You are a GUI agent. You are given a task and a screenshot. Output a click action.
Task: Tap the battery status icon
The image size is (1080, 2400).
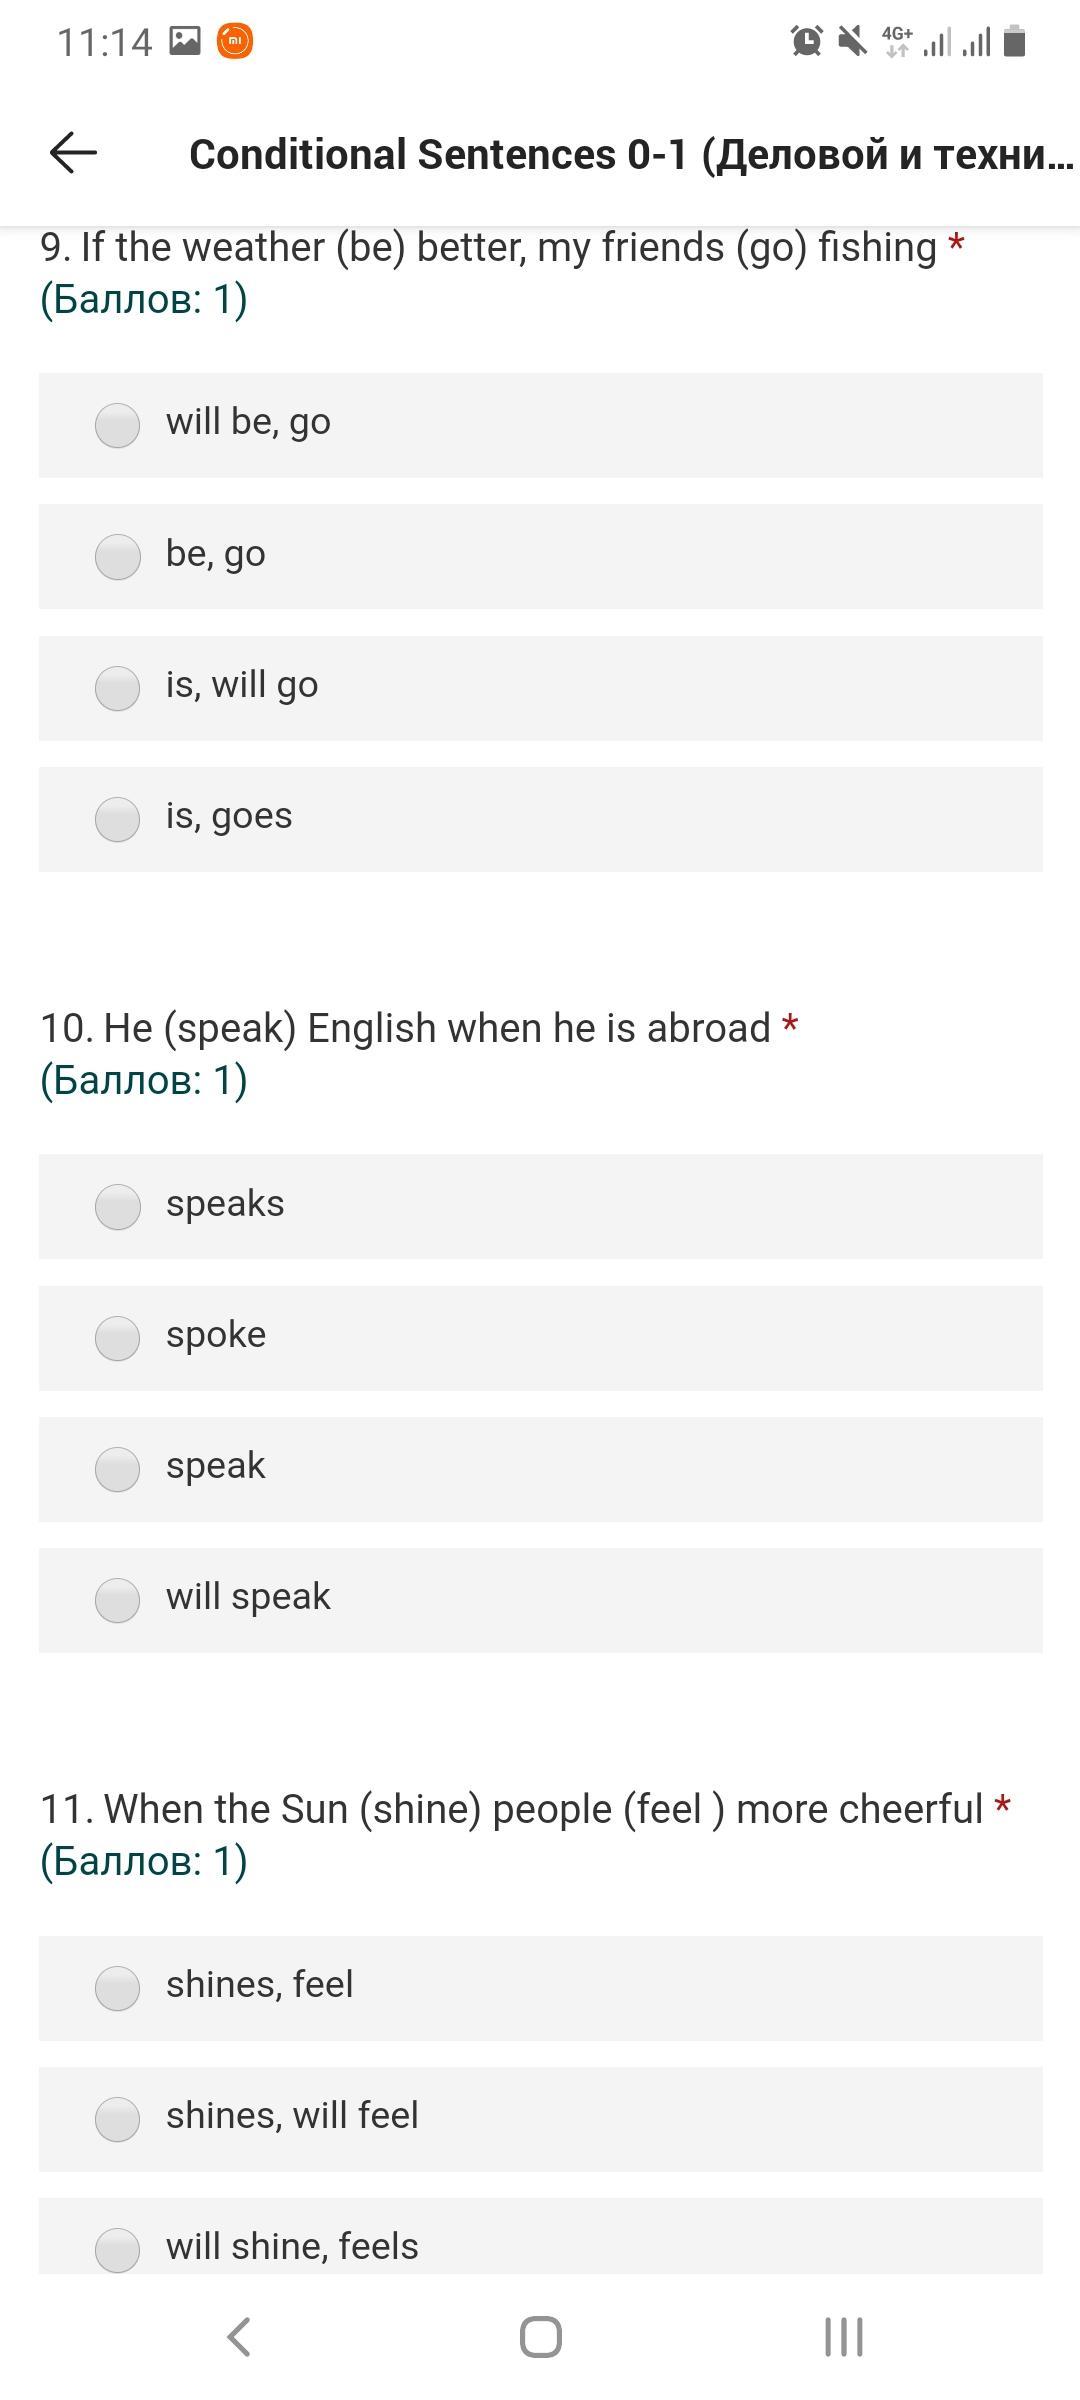[1014, 41]
